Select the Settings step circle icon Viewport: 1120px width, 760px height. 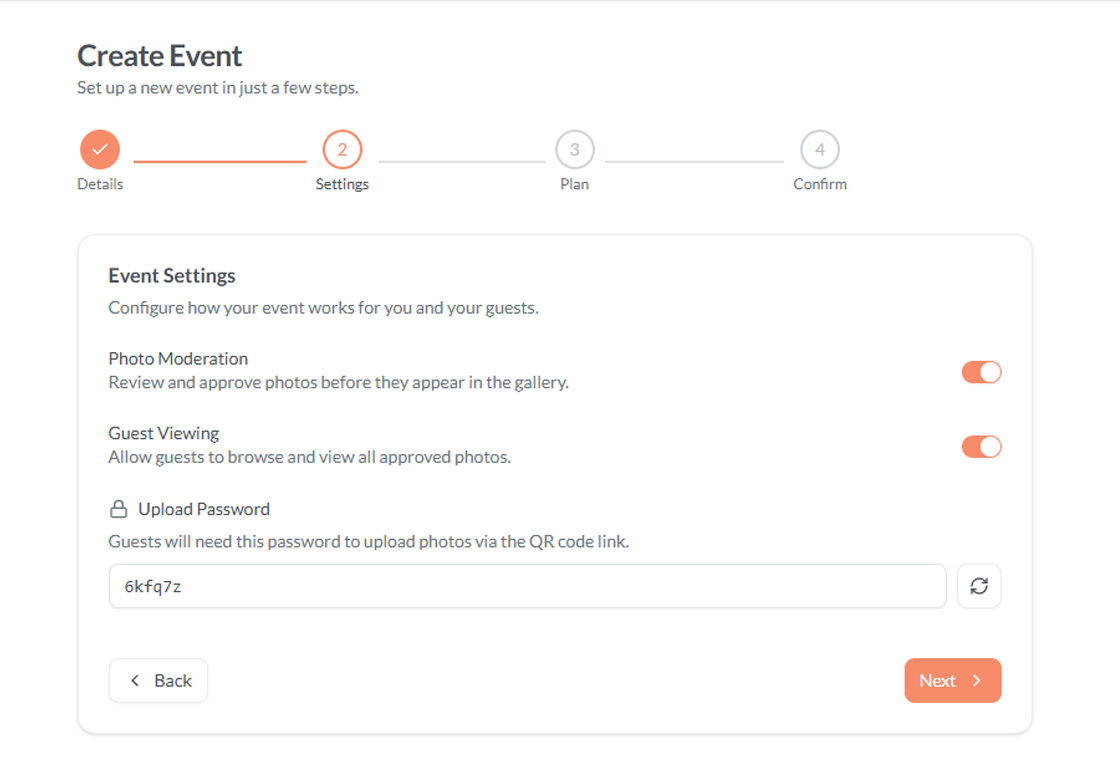pos(342,148)
